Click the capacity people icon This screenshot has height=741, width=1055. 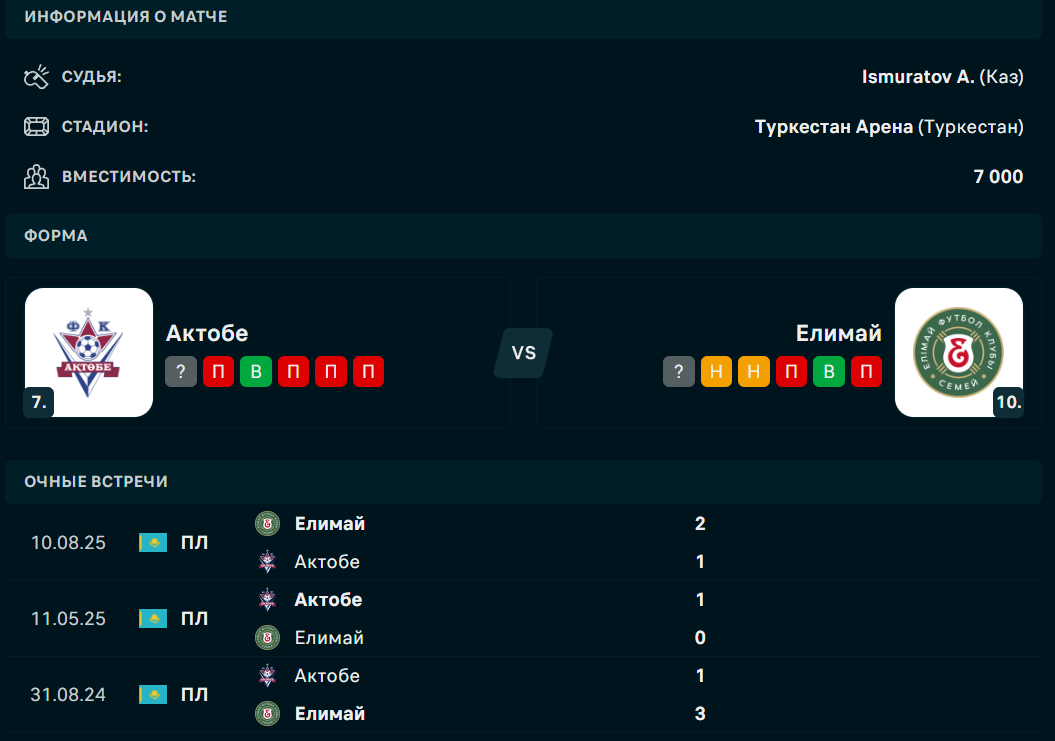point(36,177)
